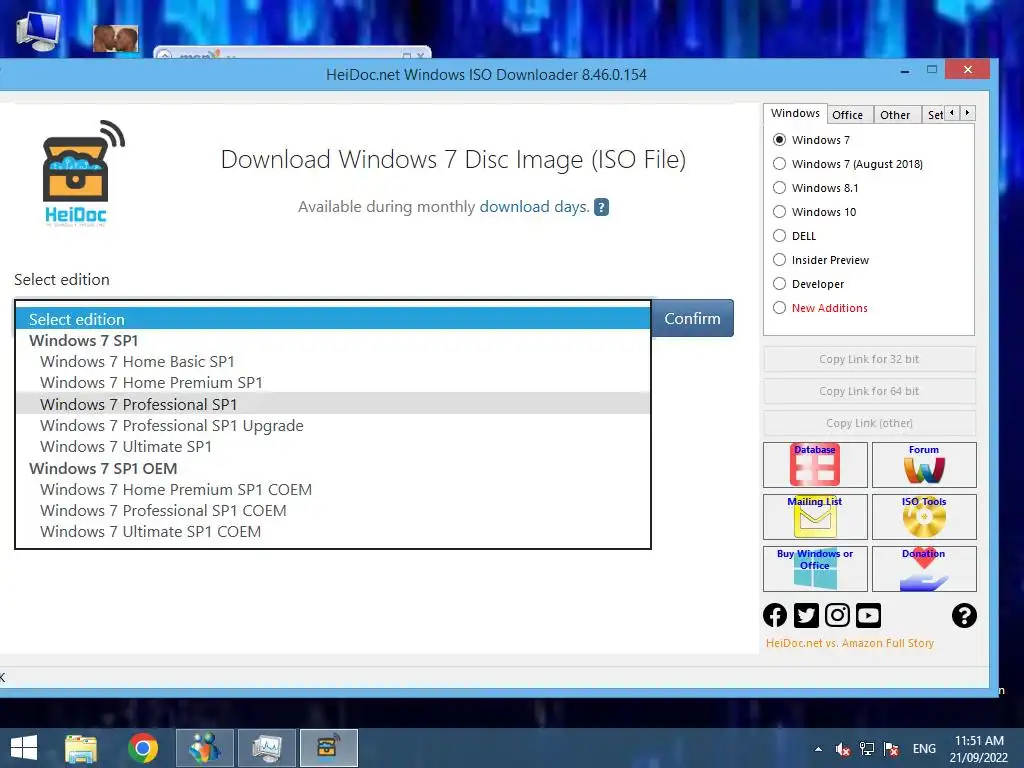Open the ISO Tools disc icon

tap(924, 517)
